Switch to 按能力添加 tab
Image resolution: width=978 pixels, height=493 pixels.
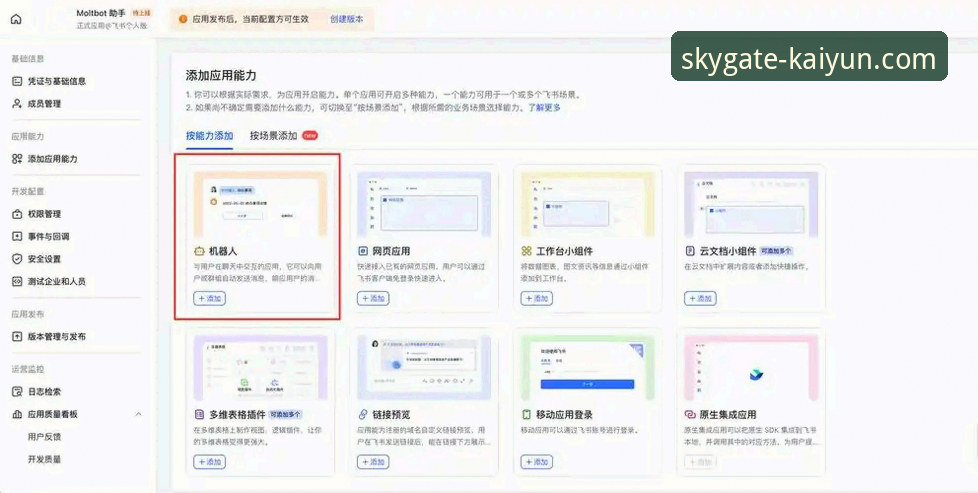(x=210, y=136)
